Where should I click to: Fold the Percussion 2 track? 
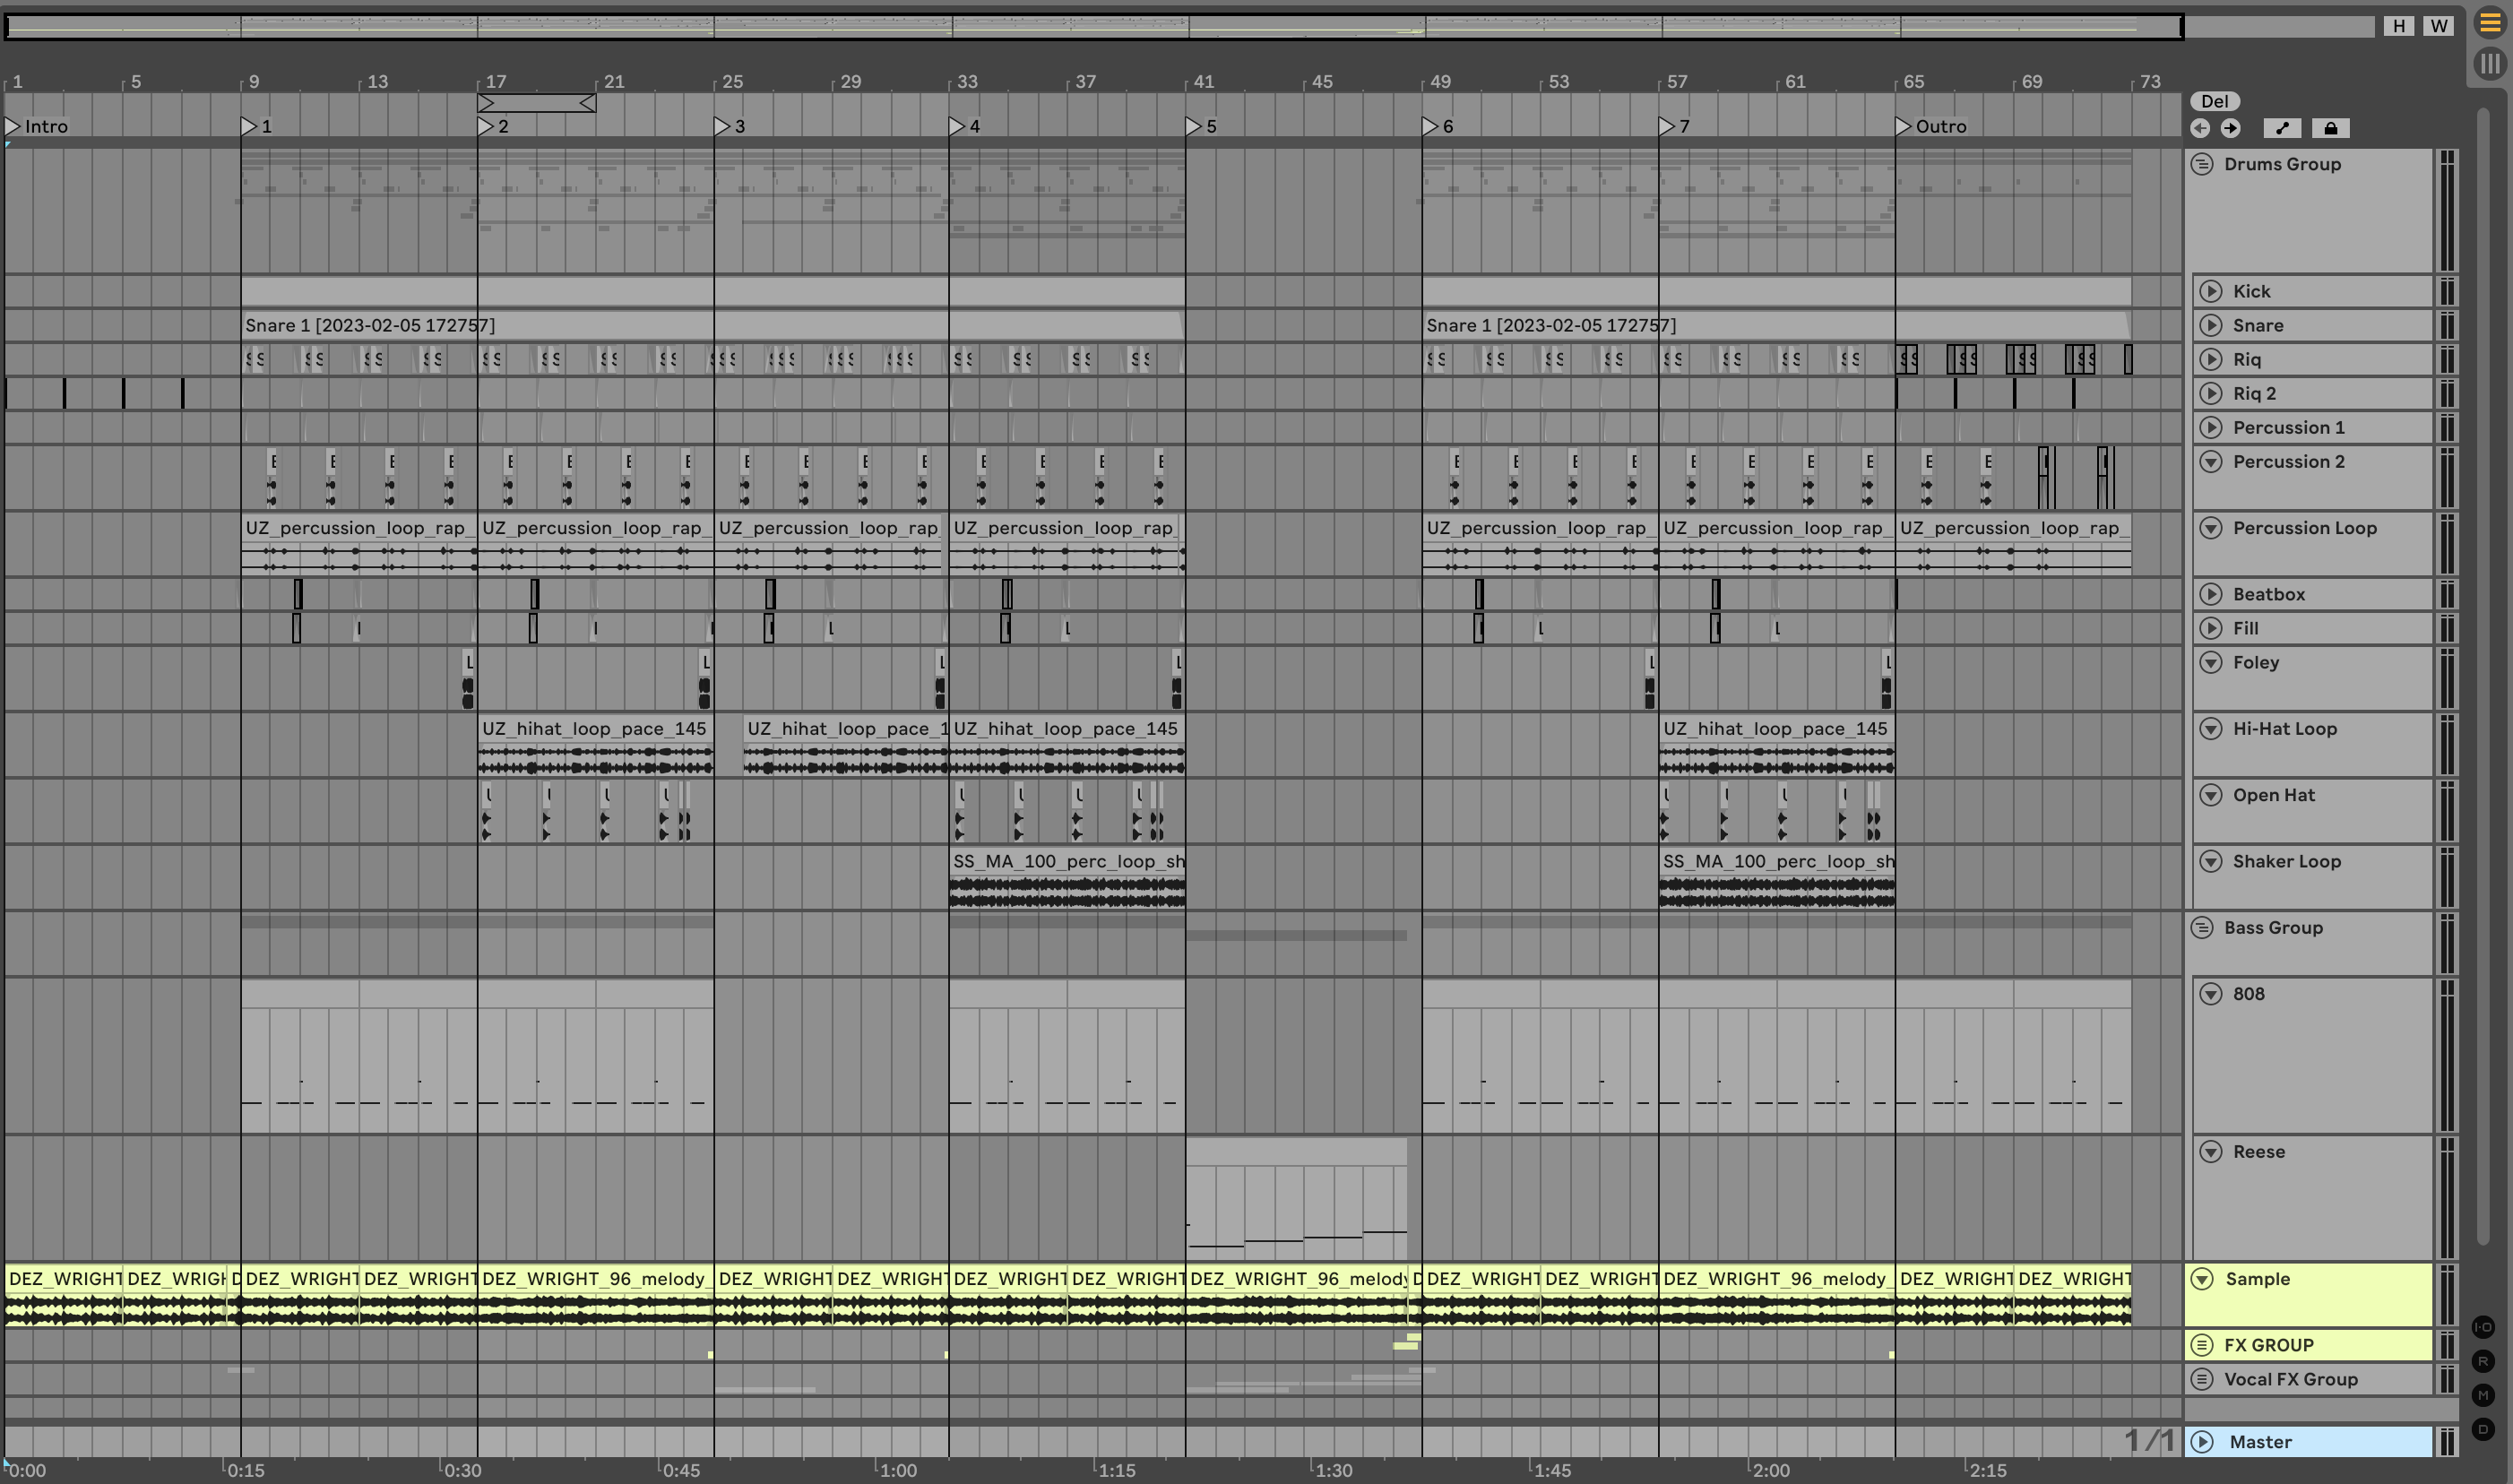(x=2211, y=461)
